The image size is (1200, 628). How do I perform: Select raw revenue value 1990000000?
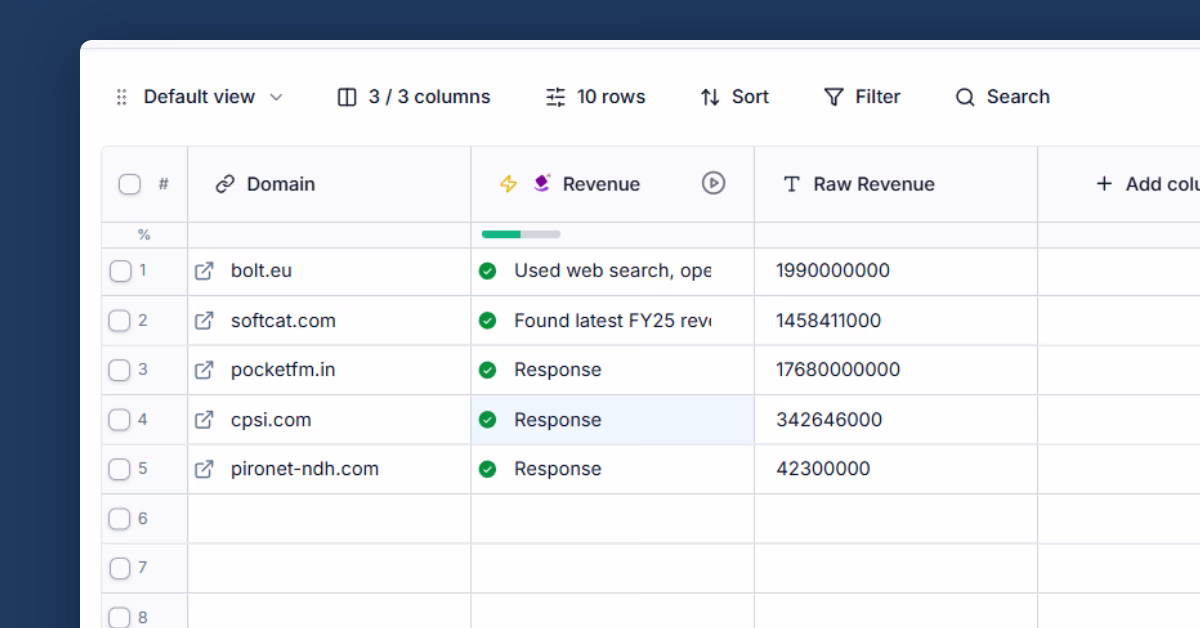click(x=833, y=271)
